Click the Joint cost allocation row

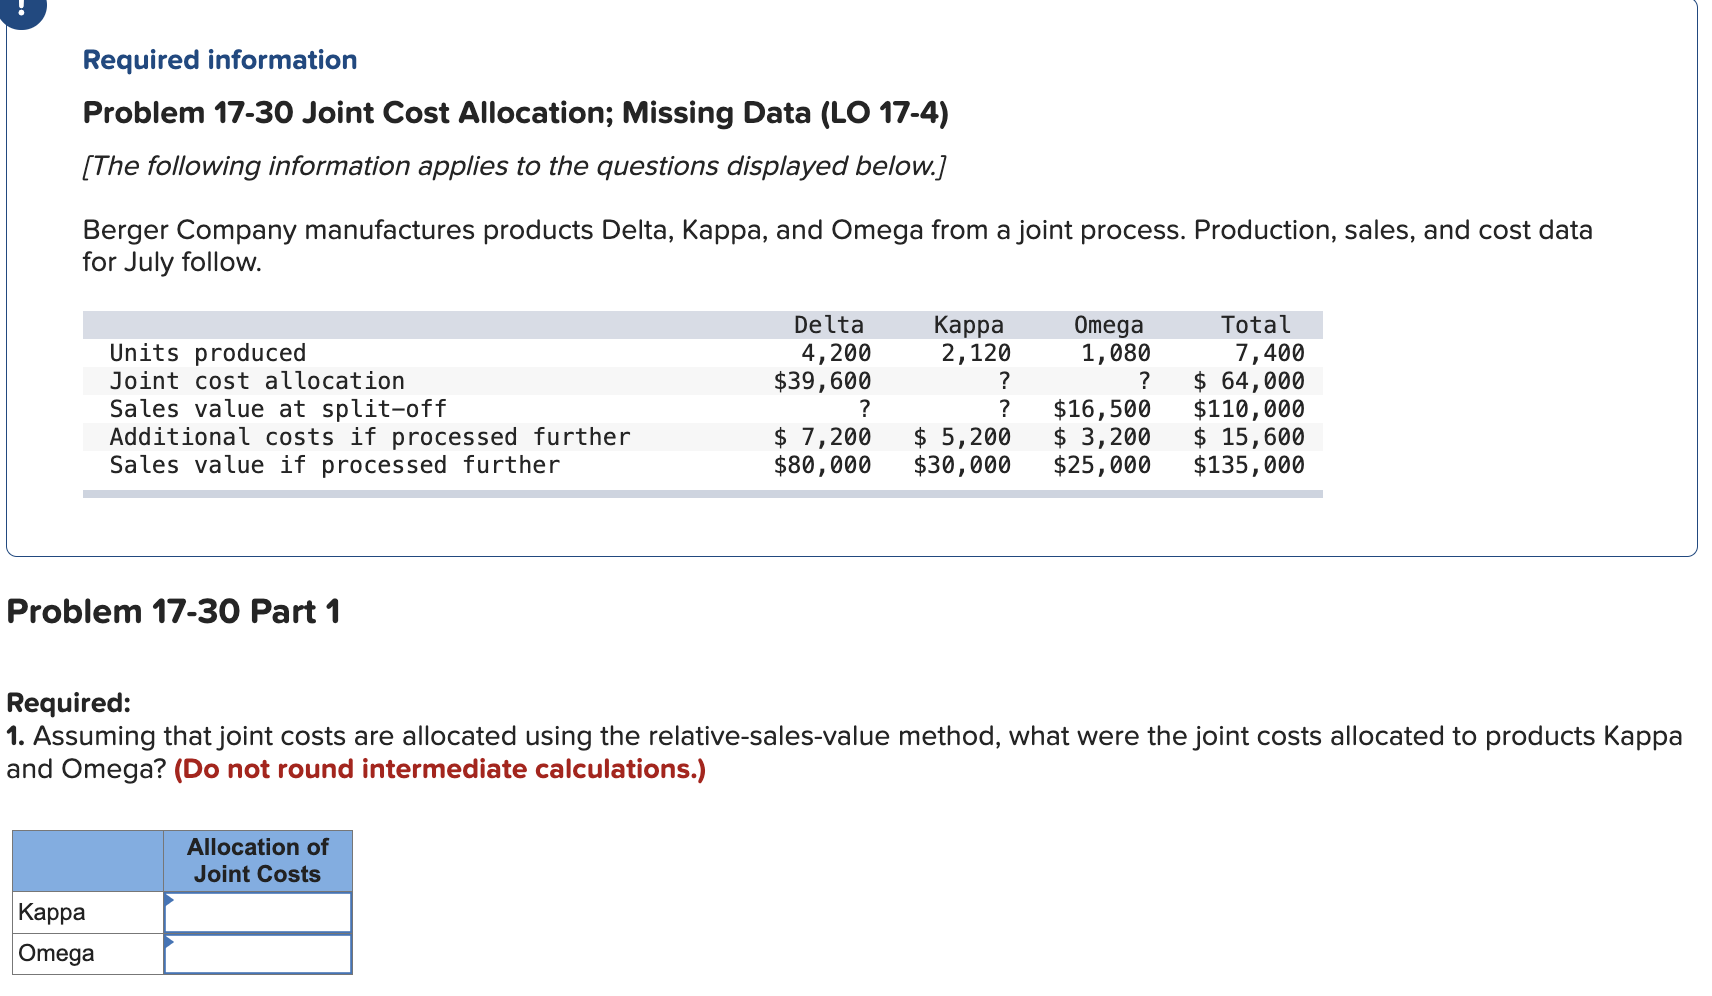[257, 380]
